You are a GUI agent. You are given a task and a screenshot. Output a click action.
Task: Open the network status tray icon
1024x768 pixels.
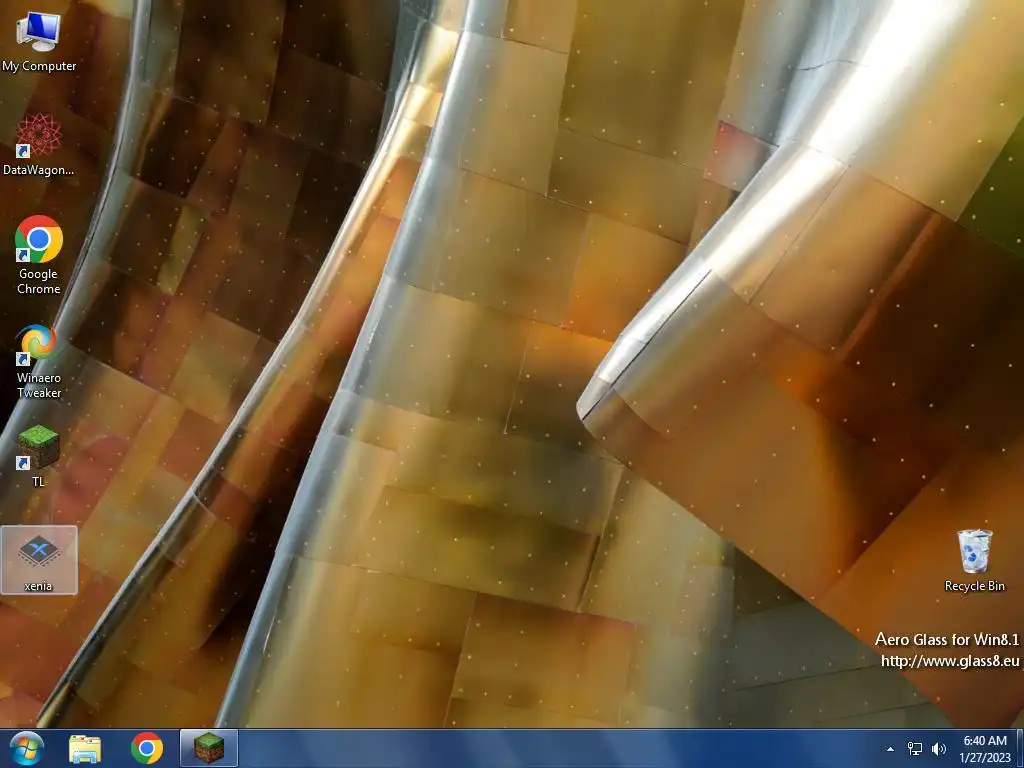point(915,749)
